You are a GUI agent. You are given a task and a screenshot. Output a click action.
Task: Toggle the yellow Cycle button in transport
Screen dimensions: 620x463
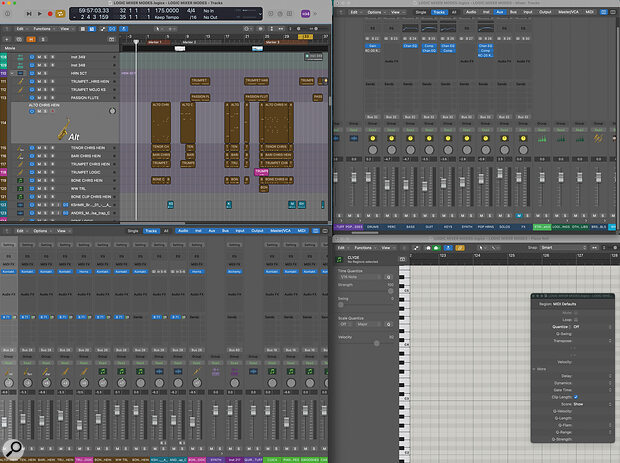click(60, 14)
